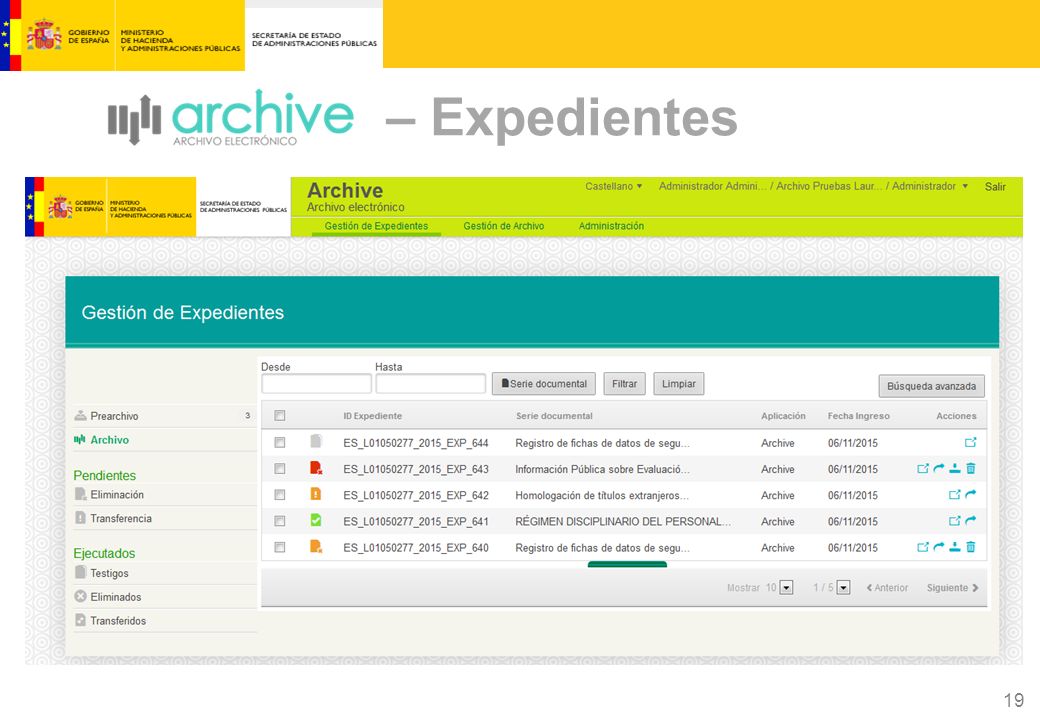The width and height of the screenshot is (1040, 720).
Task: Click forward arrow icon for EXP_641
Action: coord(971,521)
